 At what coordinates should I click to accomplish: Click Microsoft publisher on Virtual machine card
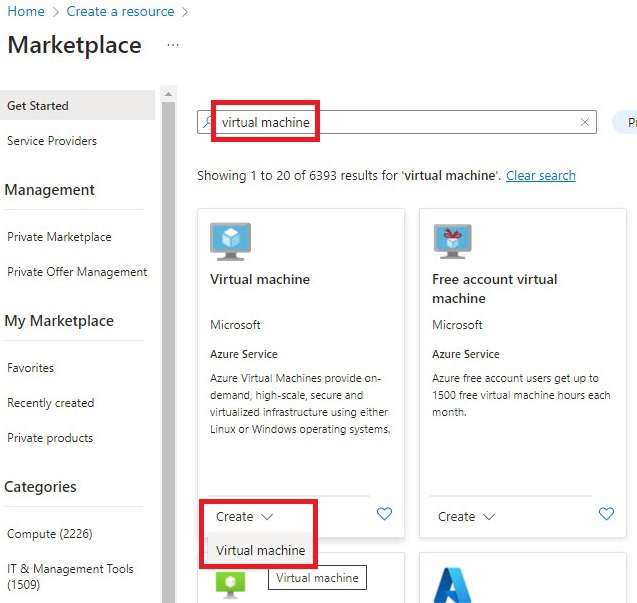click(x=235, y=325)
